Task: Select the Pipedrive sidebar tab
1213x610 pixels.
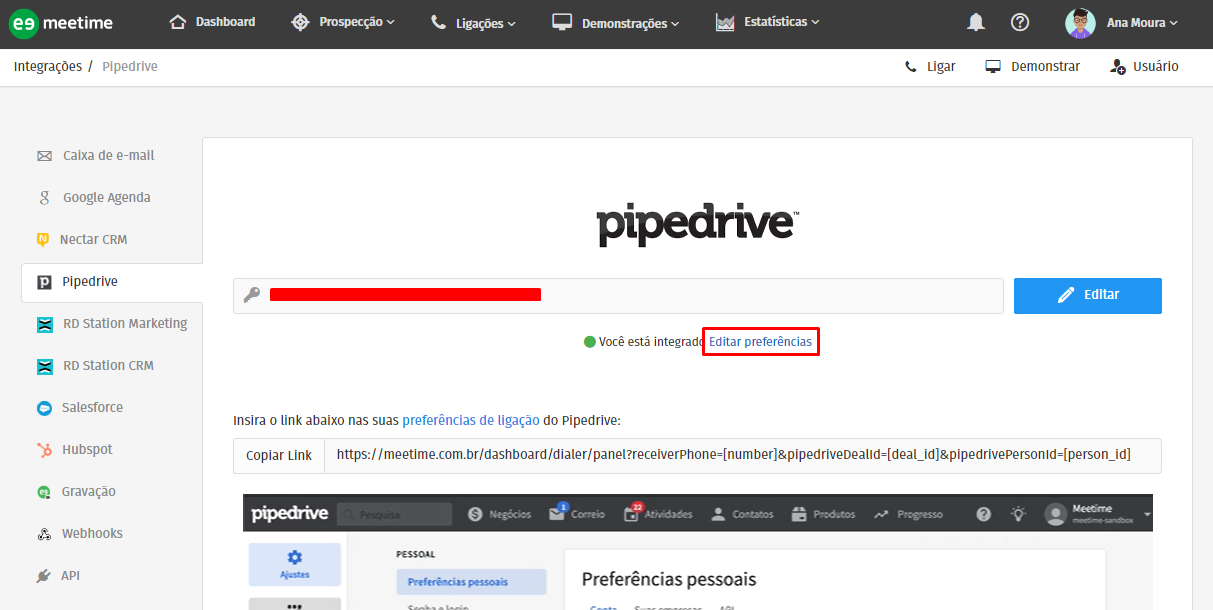Action: pos(112,282)
